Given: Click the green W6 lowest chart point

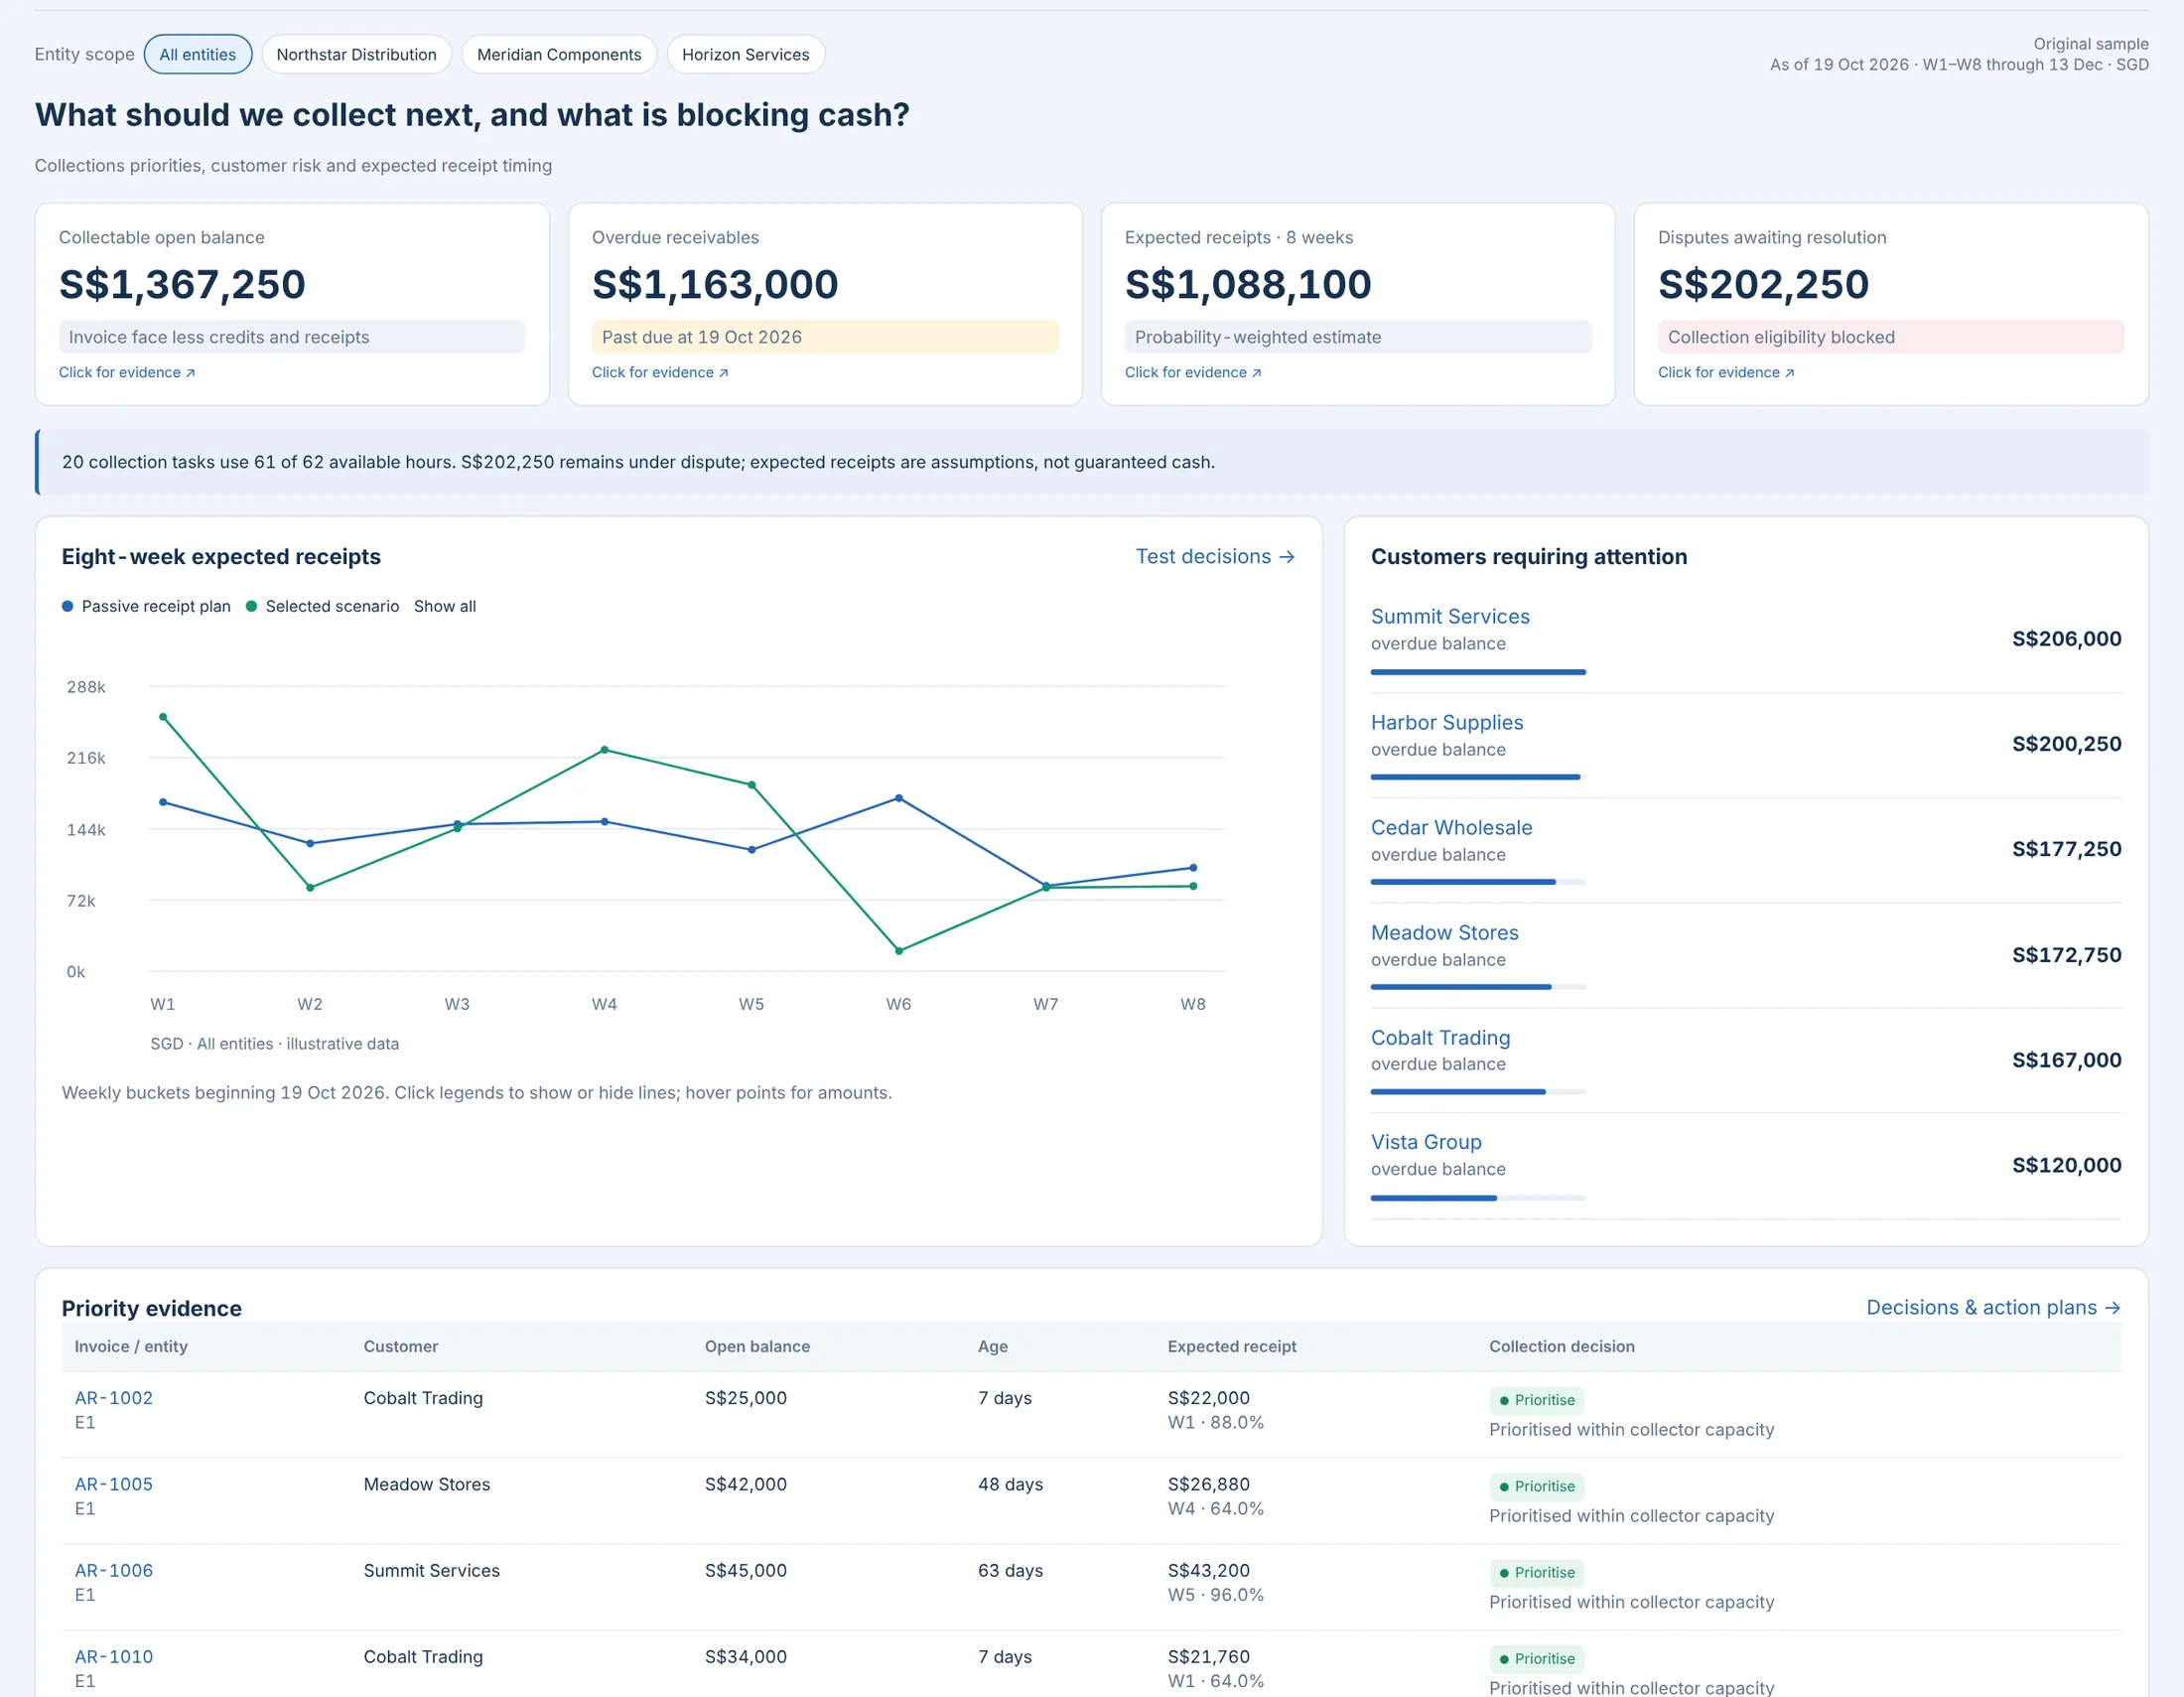Looking at the screenshot, I should [x=898, y=951].
